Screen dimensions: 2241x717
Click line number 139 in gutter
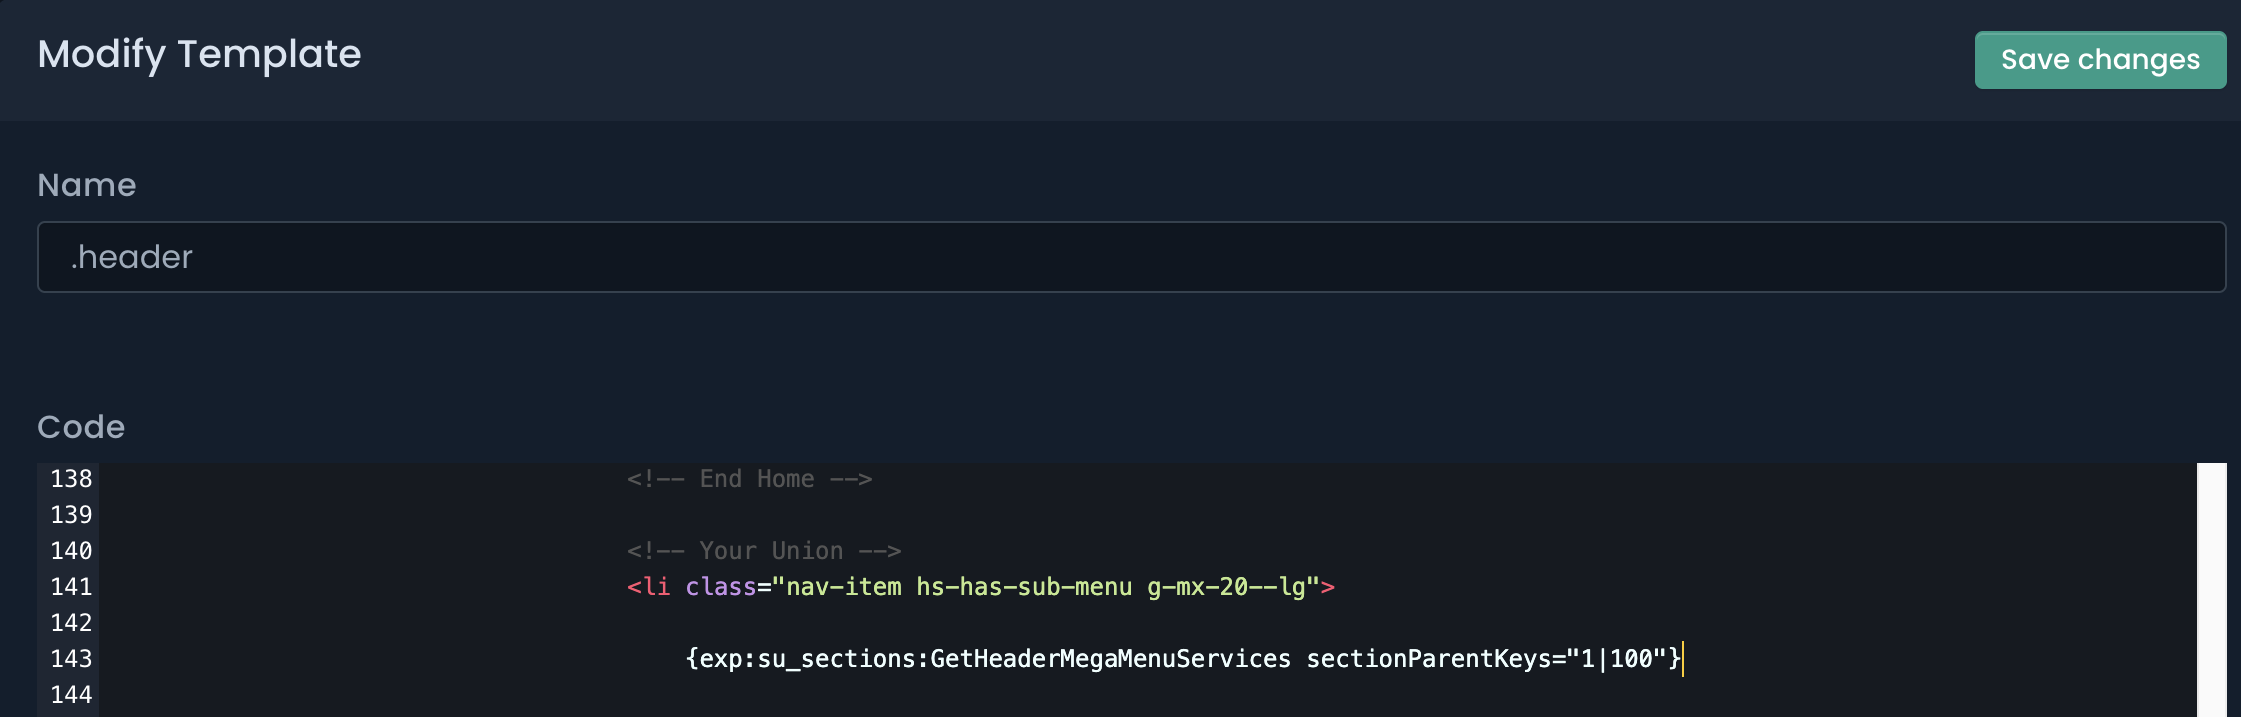pyautogui.click(x=71, y=515)
